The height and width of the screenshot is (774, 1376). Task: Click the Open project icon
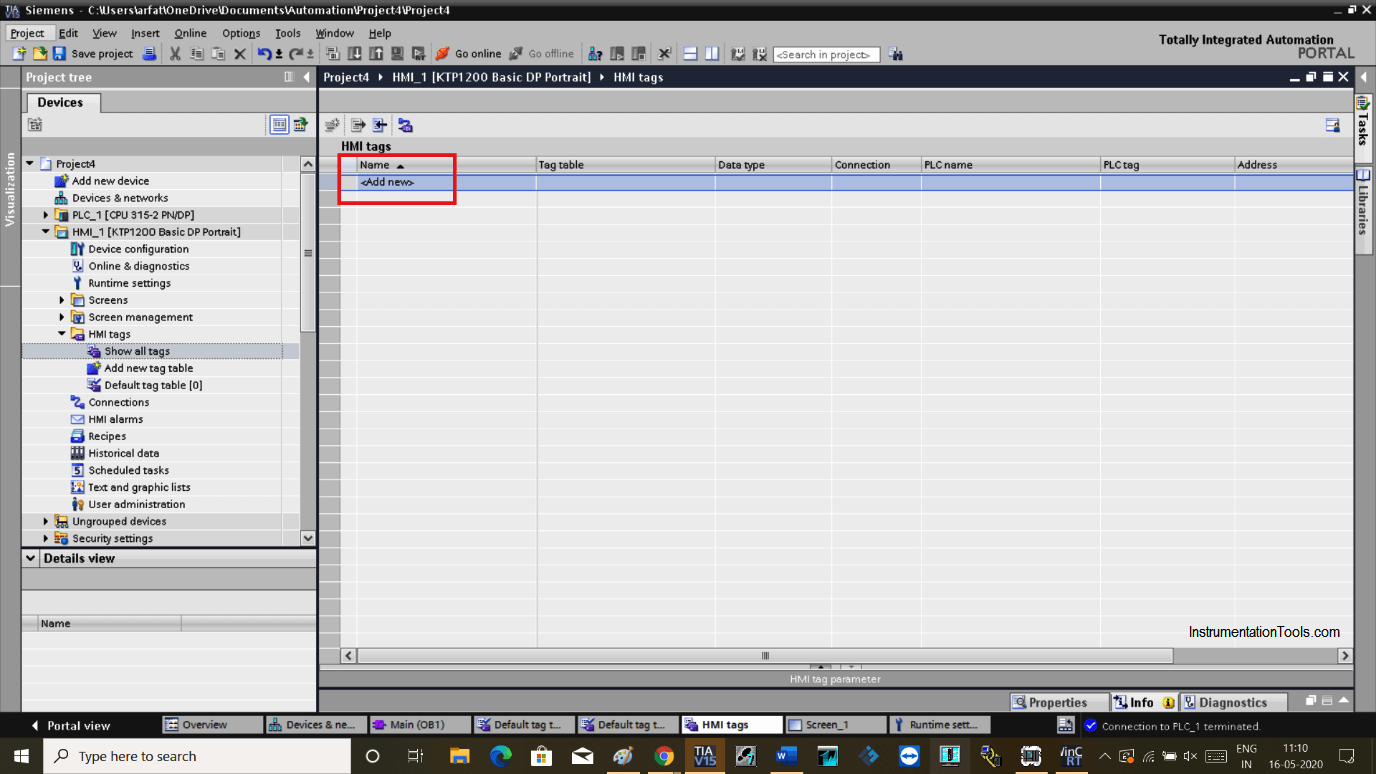[40, 54]
